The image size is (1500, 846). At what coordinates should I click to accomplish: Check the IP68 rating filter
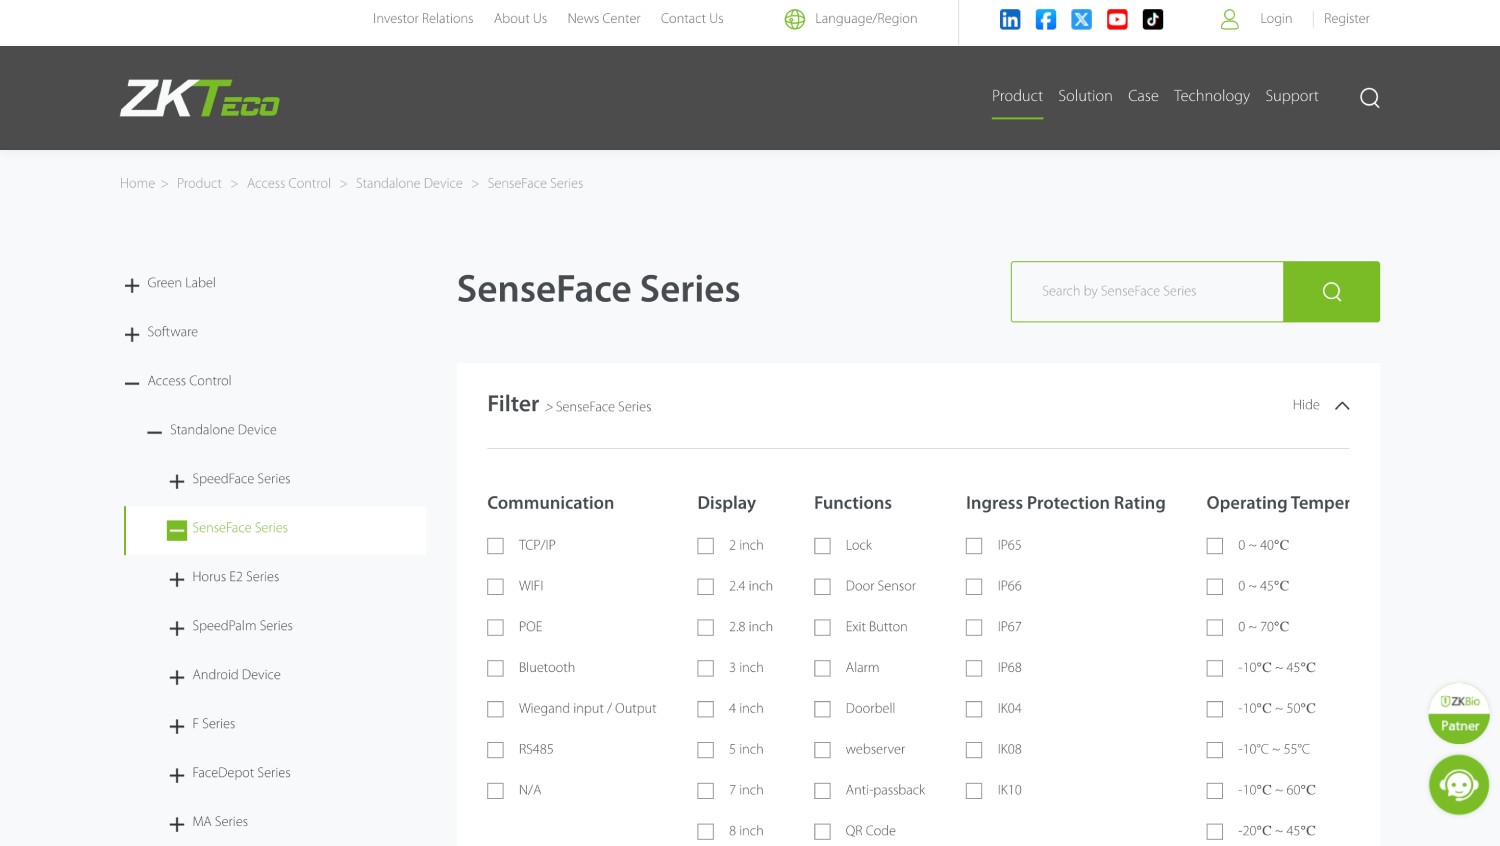pyautogui.click(x=974, y=668)
